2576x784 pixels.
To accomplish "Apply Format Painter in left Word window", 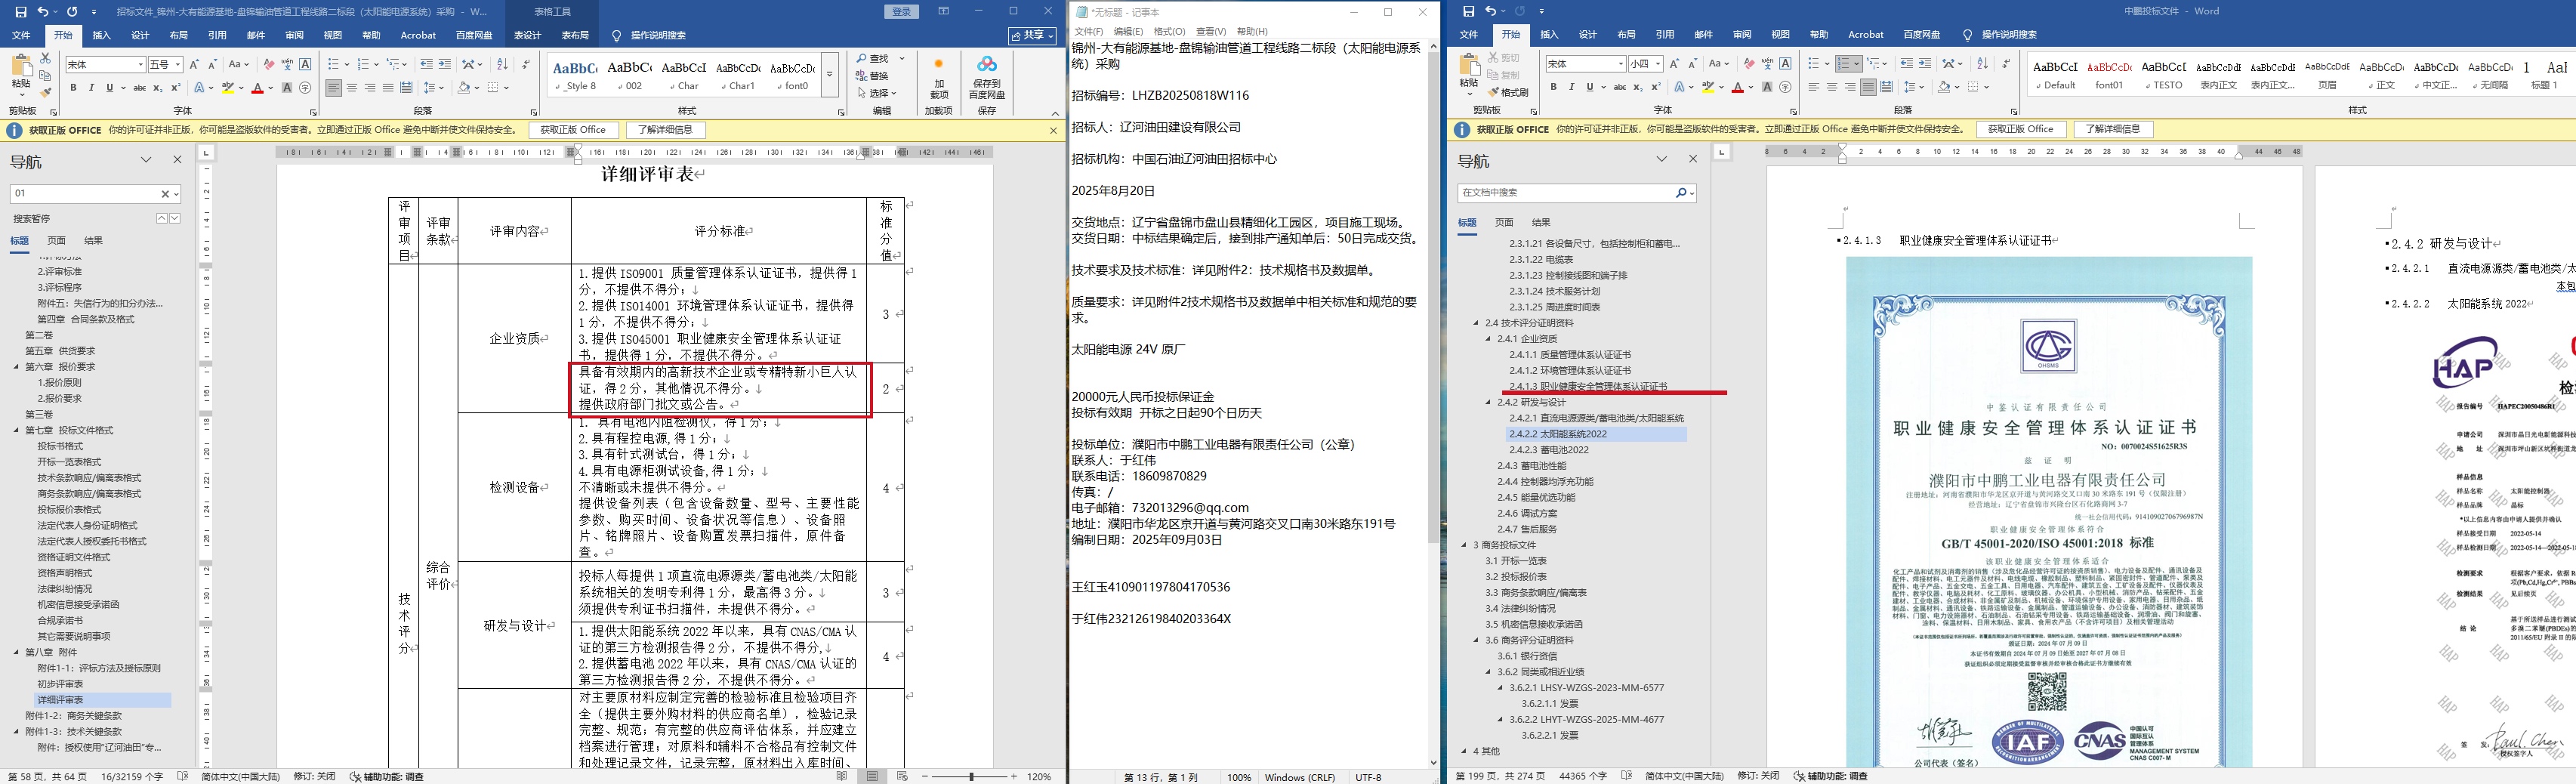I will pyautogui.click(x=45, y=92).
